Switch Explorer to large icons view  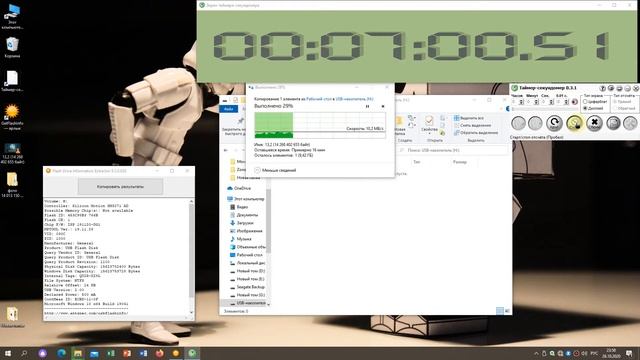click(x=507, y=311)
